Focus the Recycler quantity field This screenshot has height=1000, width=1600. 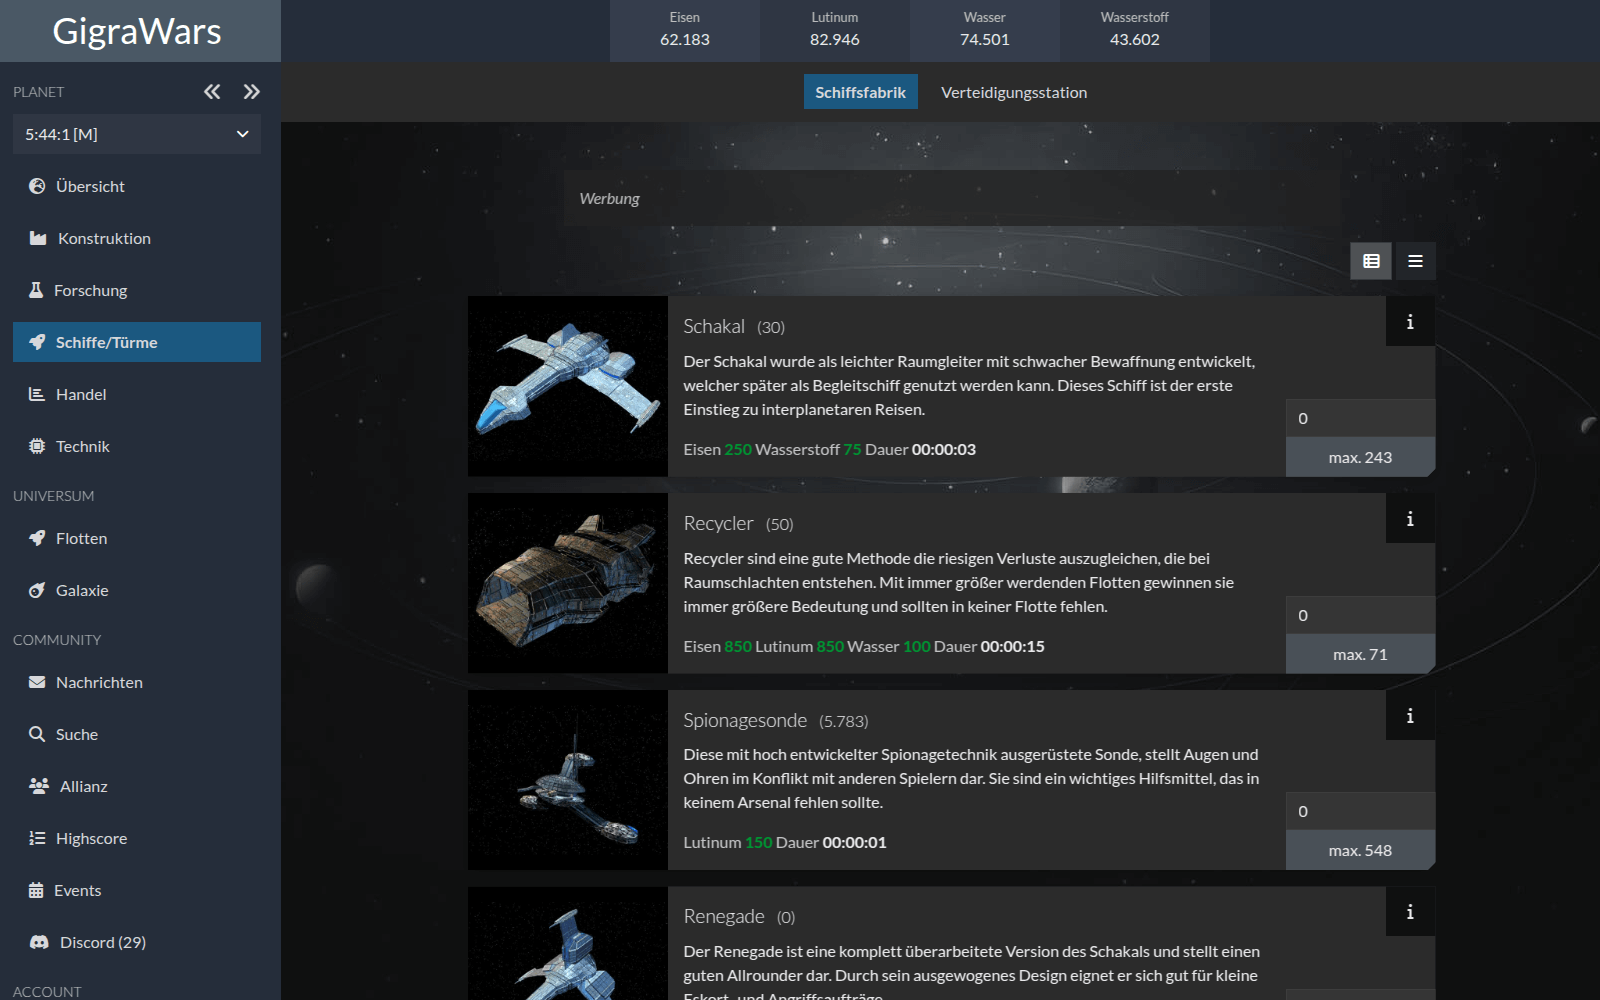click(1360, 615)
